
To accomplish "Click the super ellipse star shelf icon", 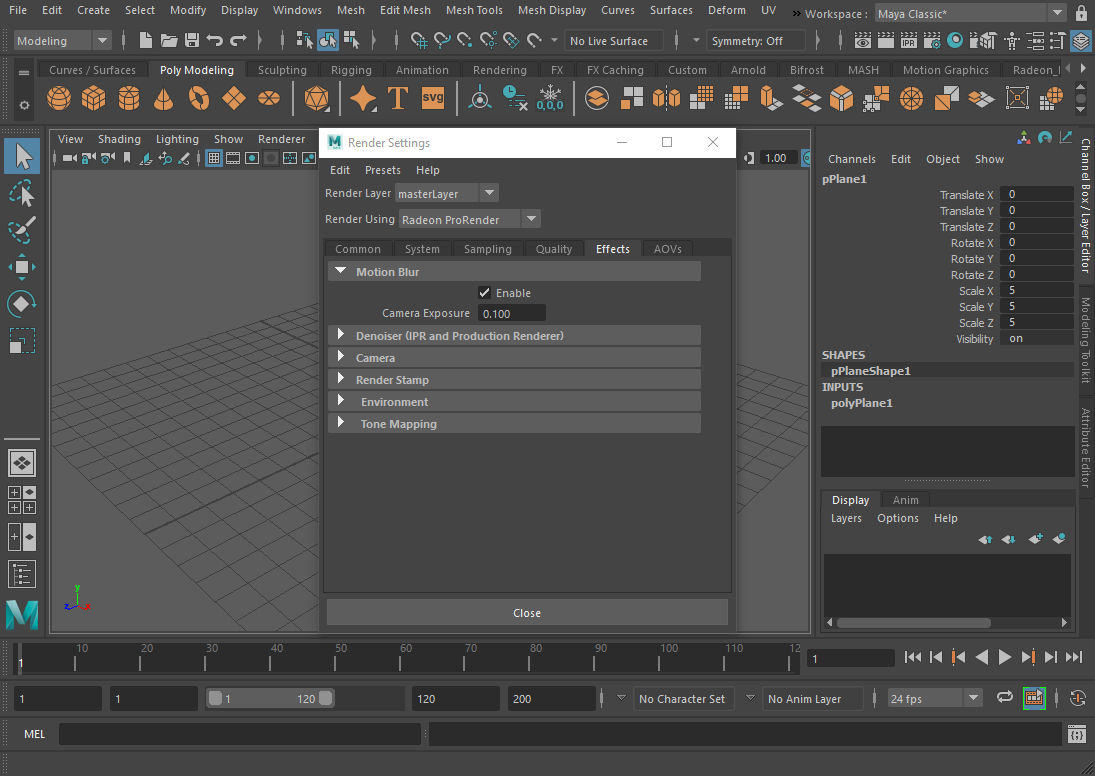I will (363, 98).
